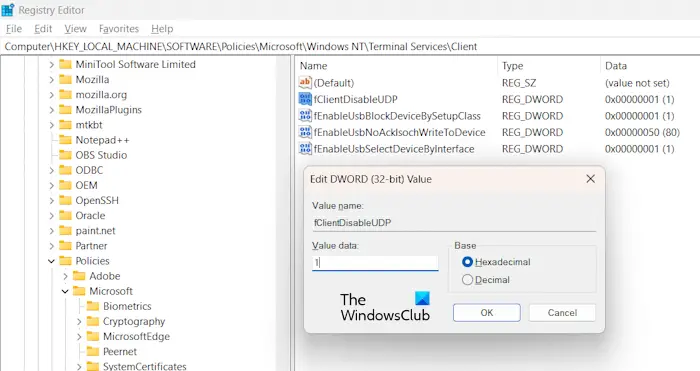Select the Microsoft key label under Policies
This screenshot has height=371, width=700.
pyautogui.click(x=111, y=291)
